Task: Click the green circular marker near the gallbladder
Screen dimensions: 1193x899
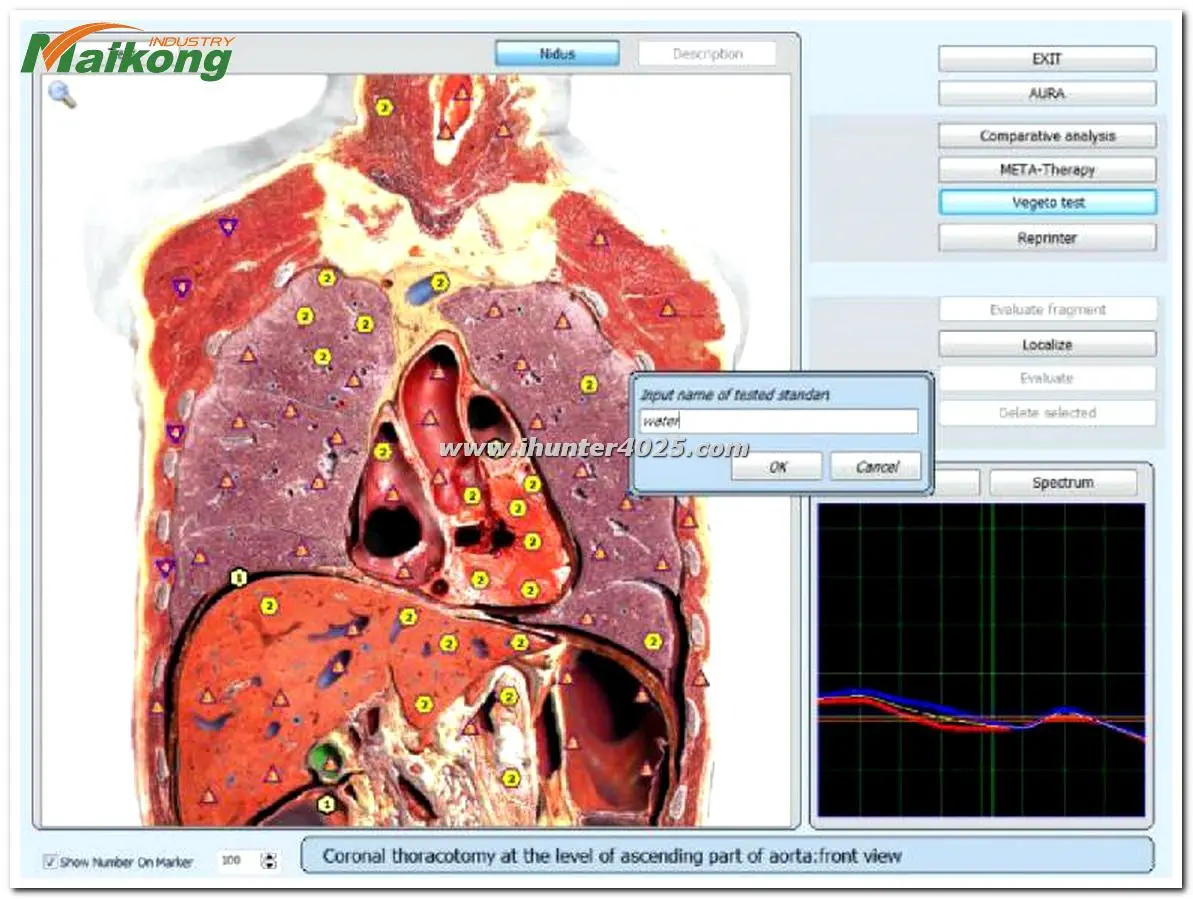Action: pos(323,757)
